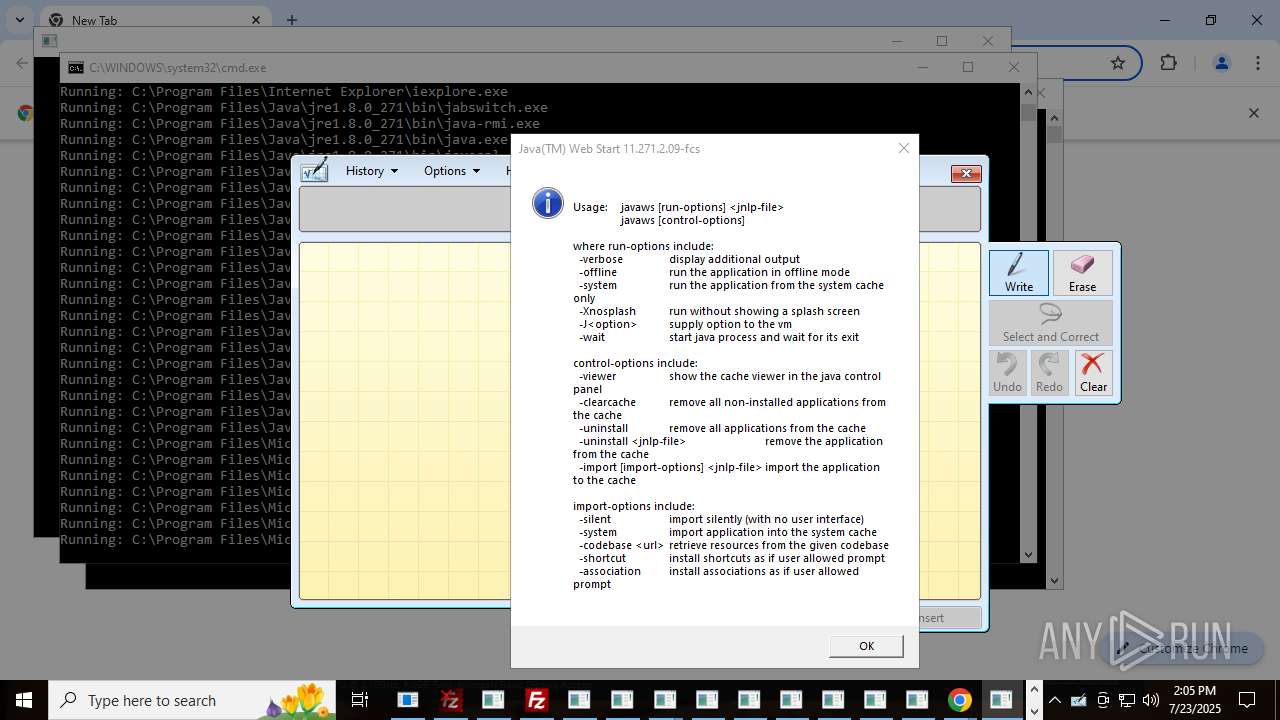The width and height of the screenshot is (1280, 720).
Task: Dismiss the Chrome bar with its X
Action: pos(1253,113)
